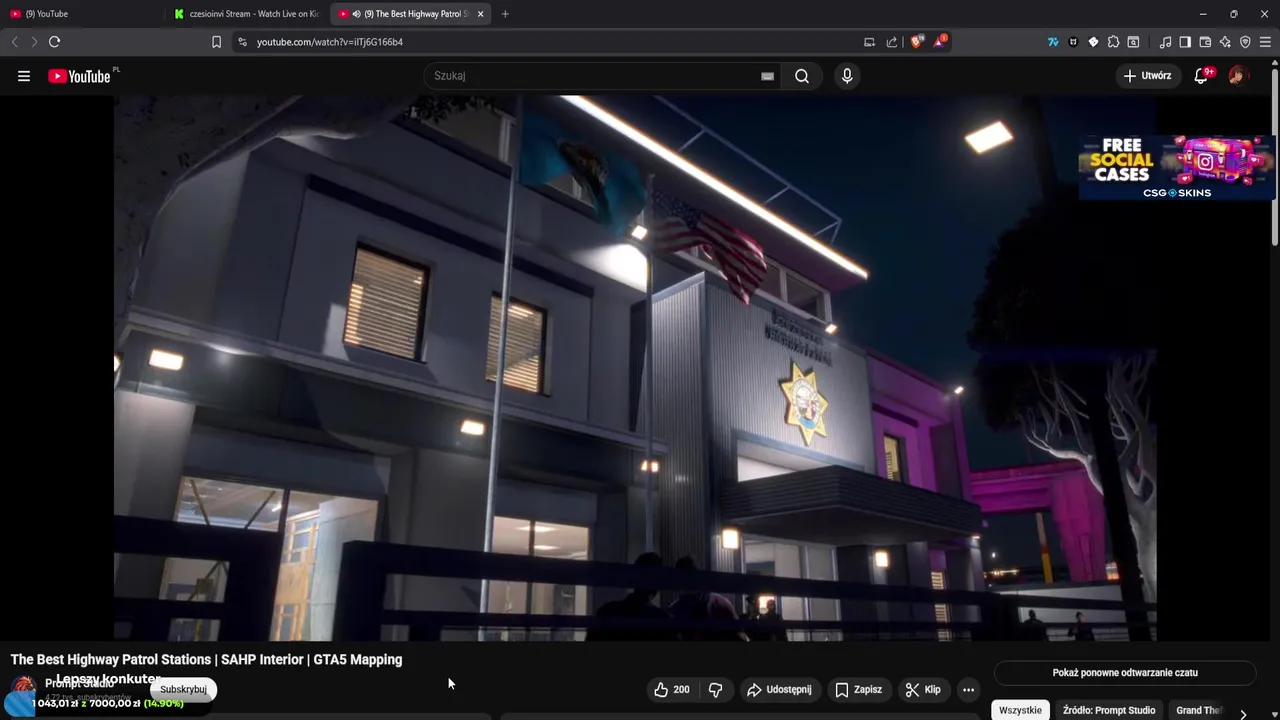Open Prompt Studio channel avatar

coord(23,689)
